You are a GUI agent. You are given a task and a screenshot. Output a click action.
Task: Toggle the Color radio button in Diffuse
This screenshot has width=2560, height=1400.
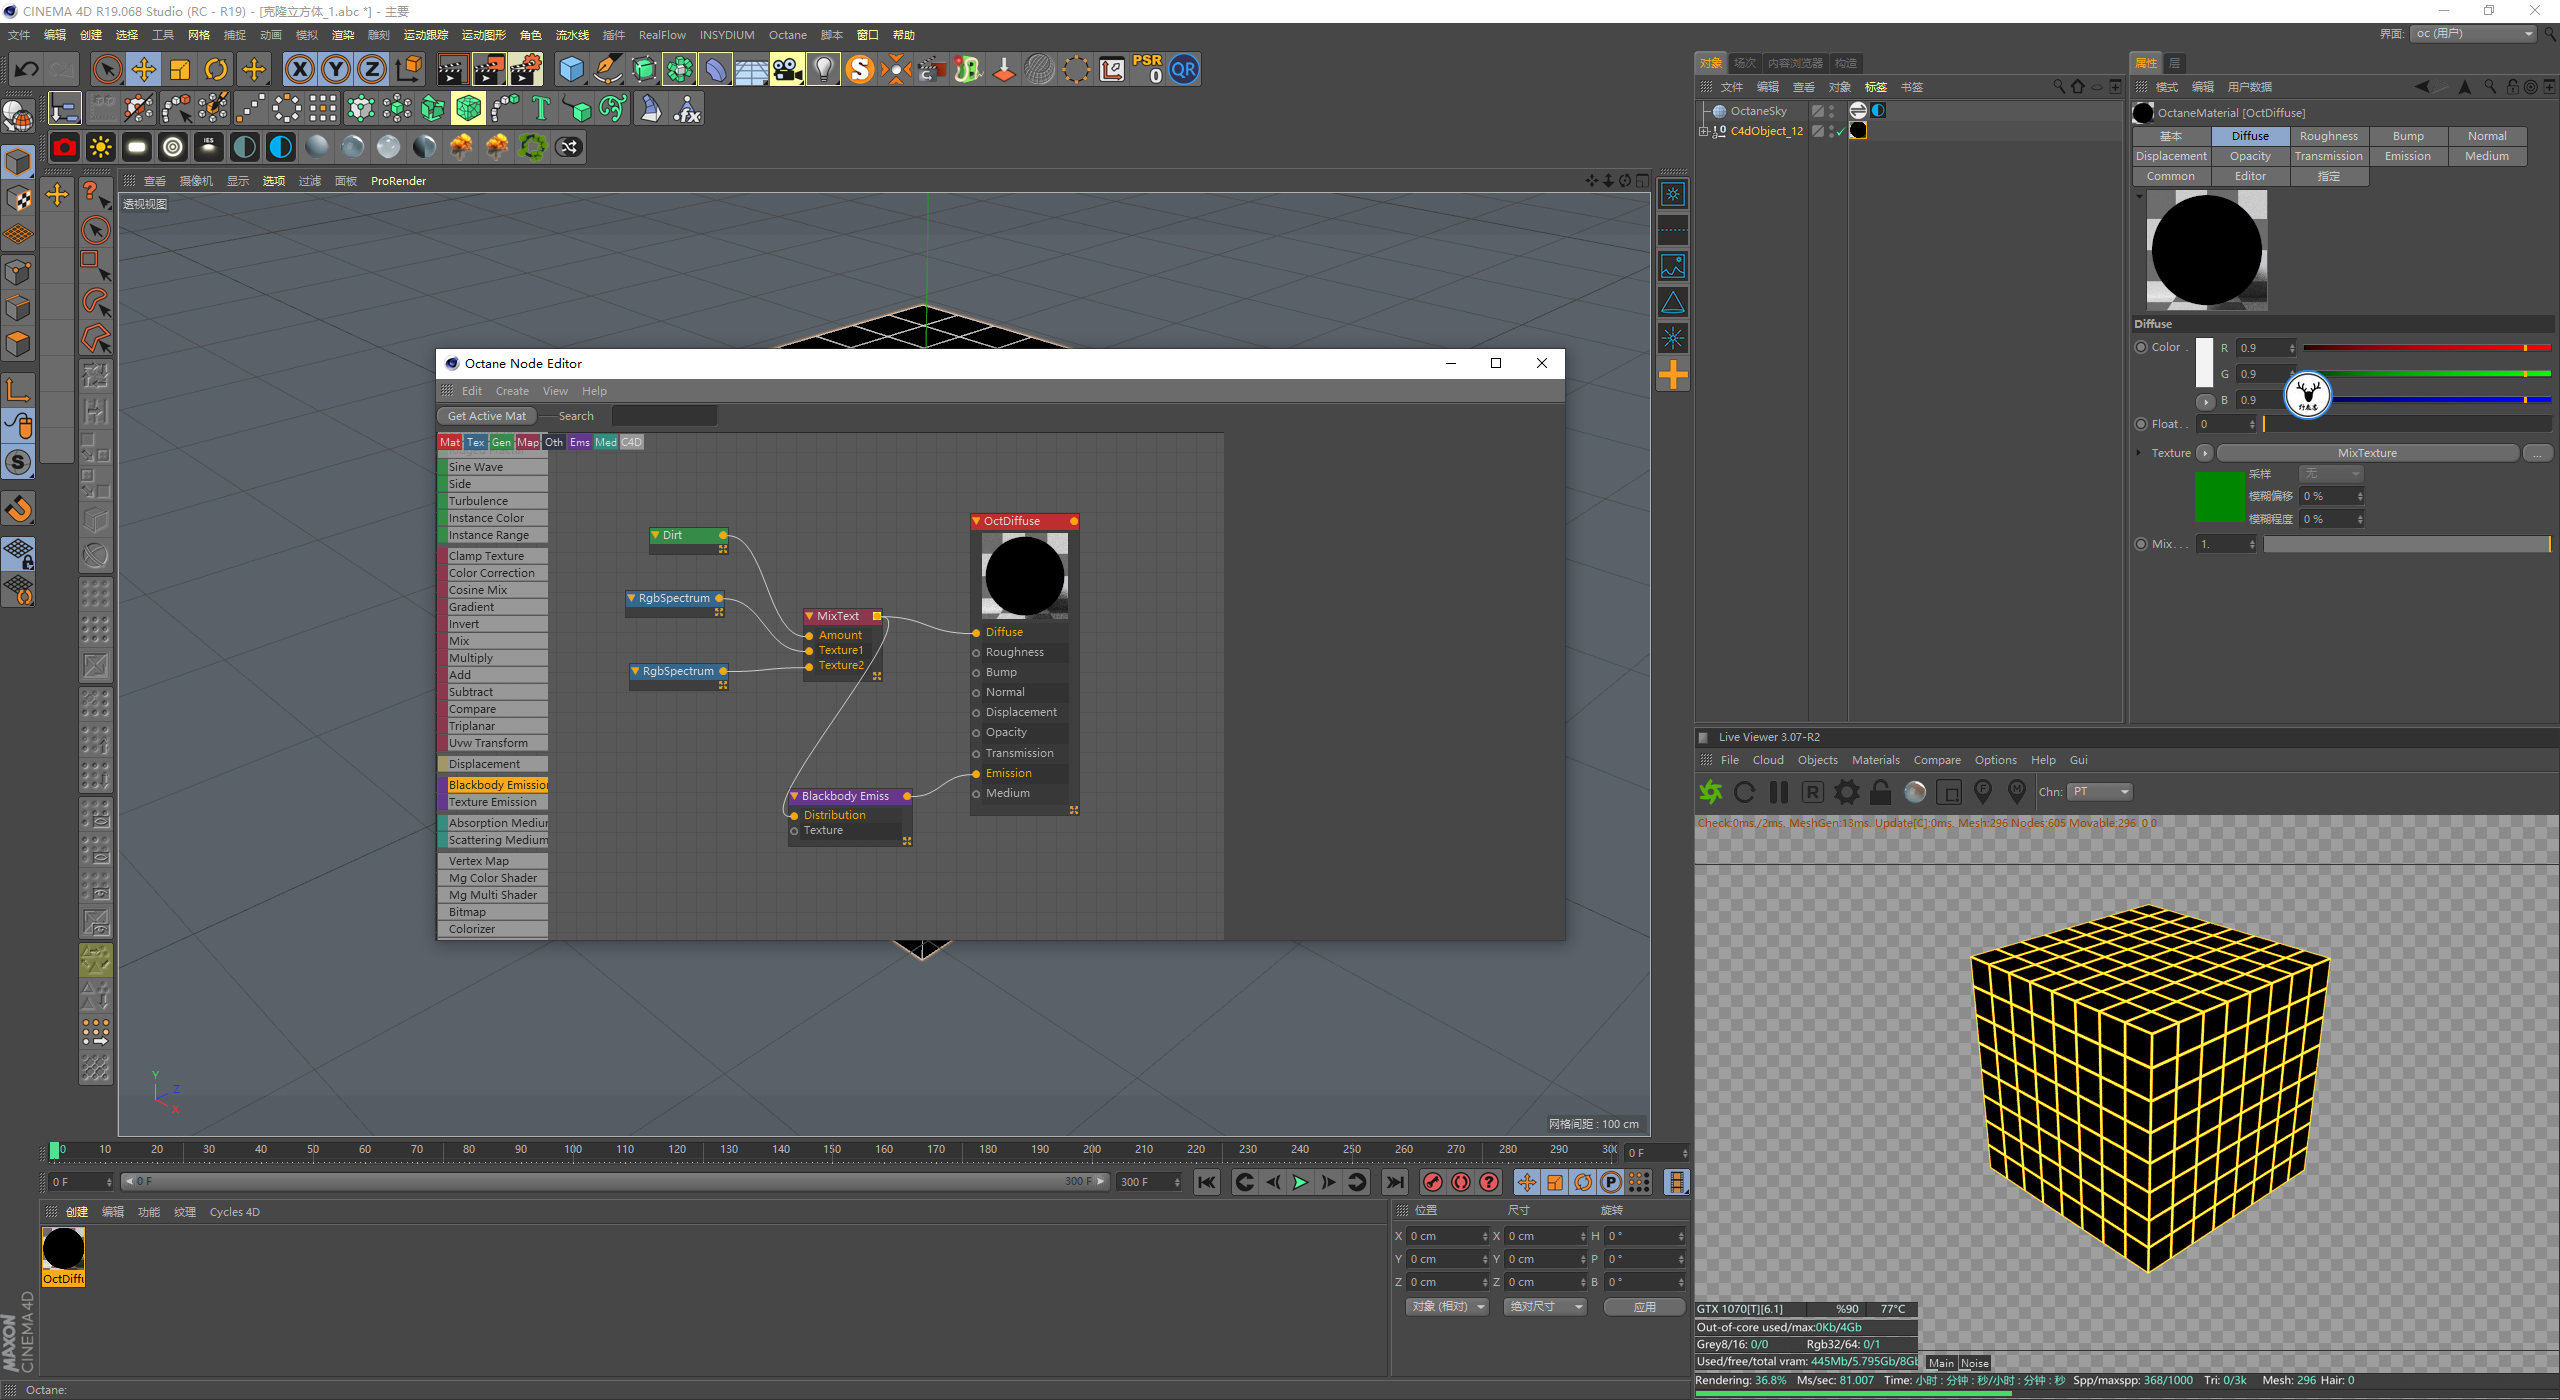[2141, 347]
